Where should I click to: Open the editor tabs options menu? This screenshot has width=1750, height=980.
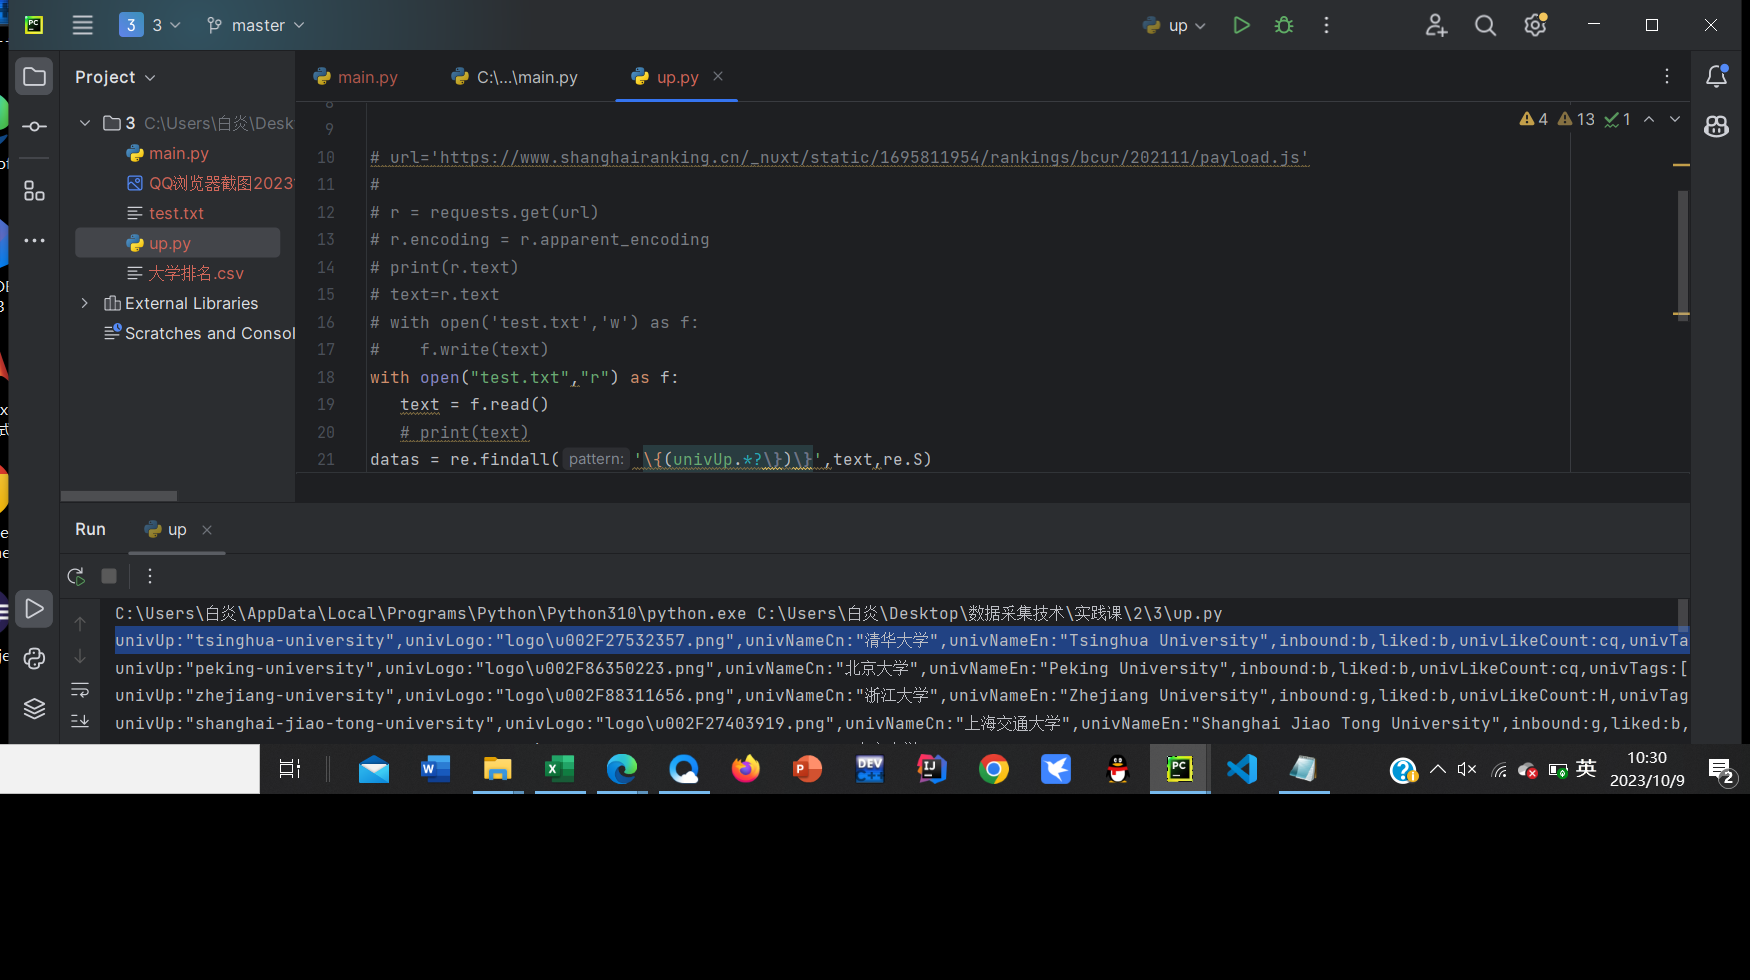coord(1667,76)
